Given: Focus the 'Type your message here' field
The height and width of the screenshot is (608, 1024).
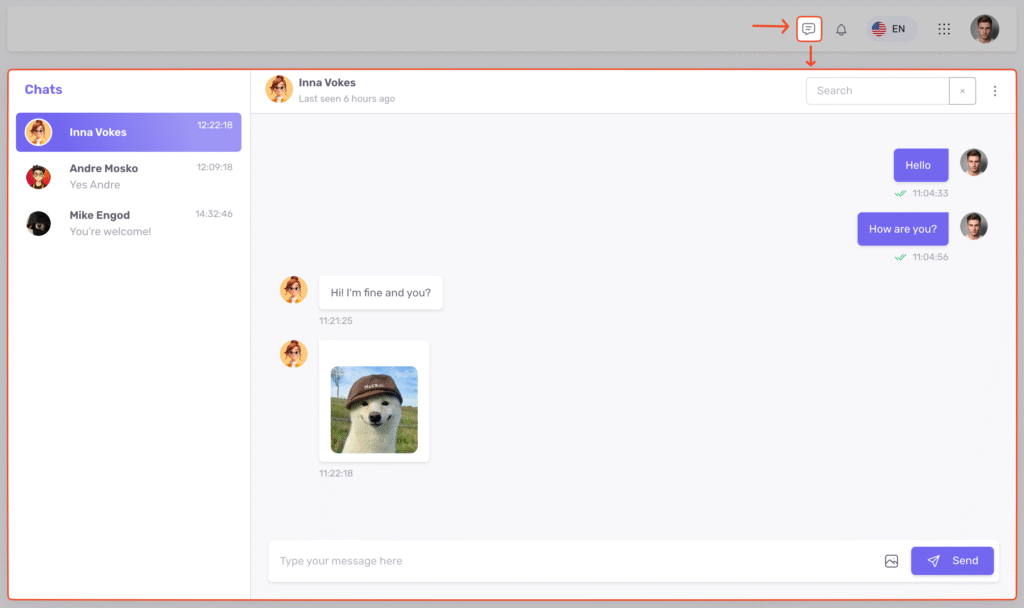Looking at the screenshot, I should click(x=570, y=561).
